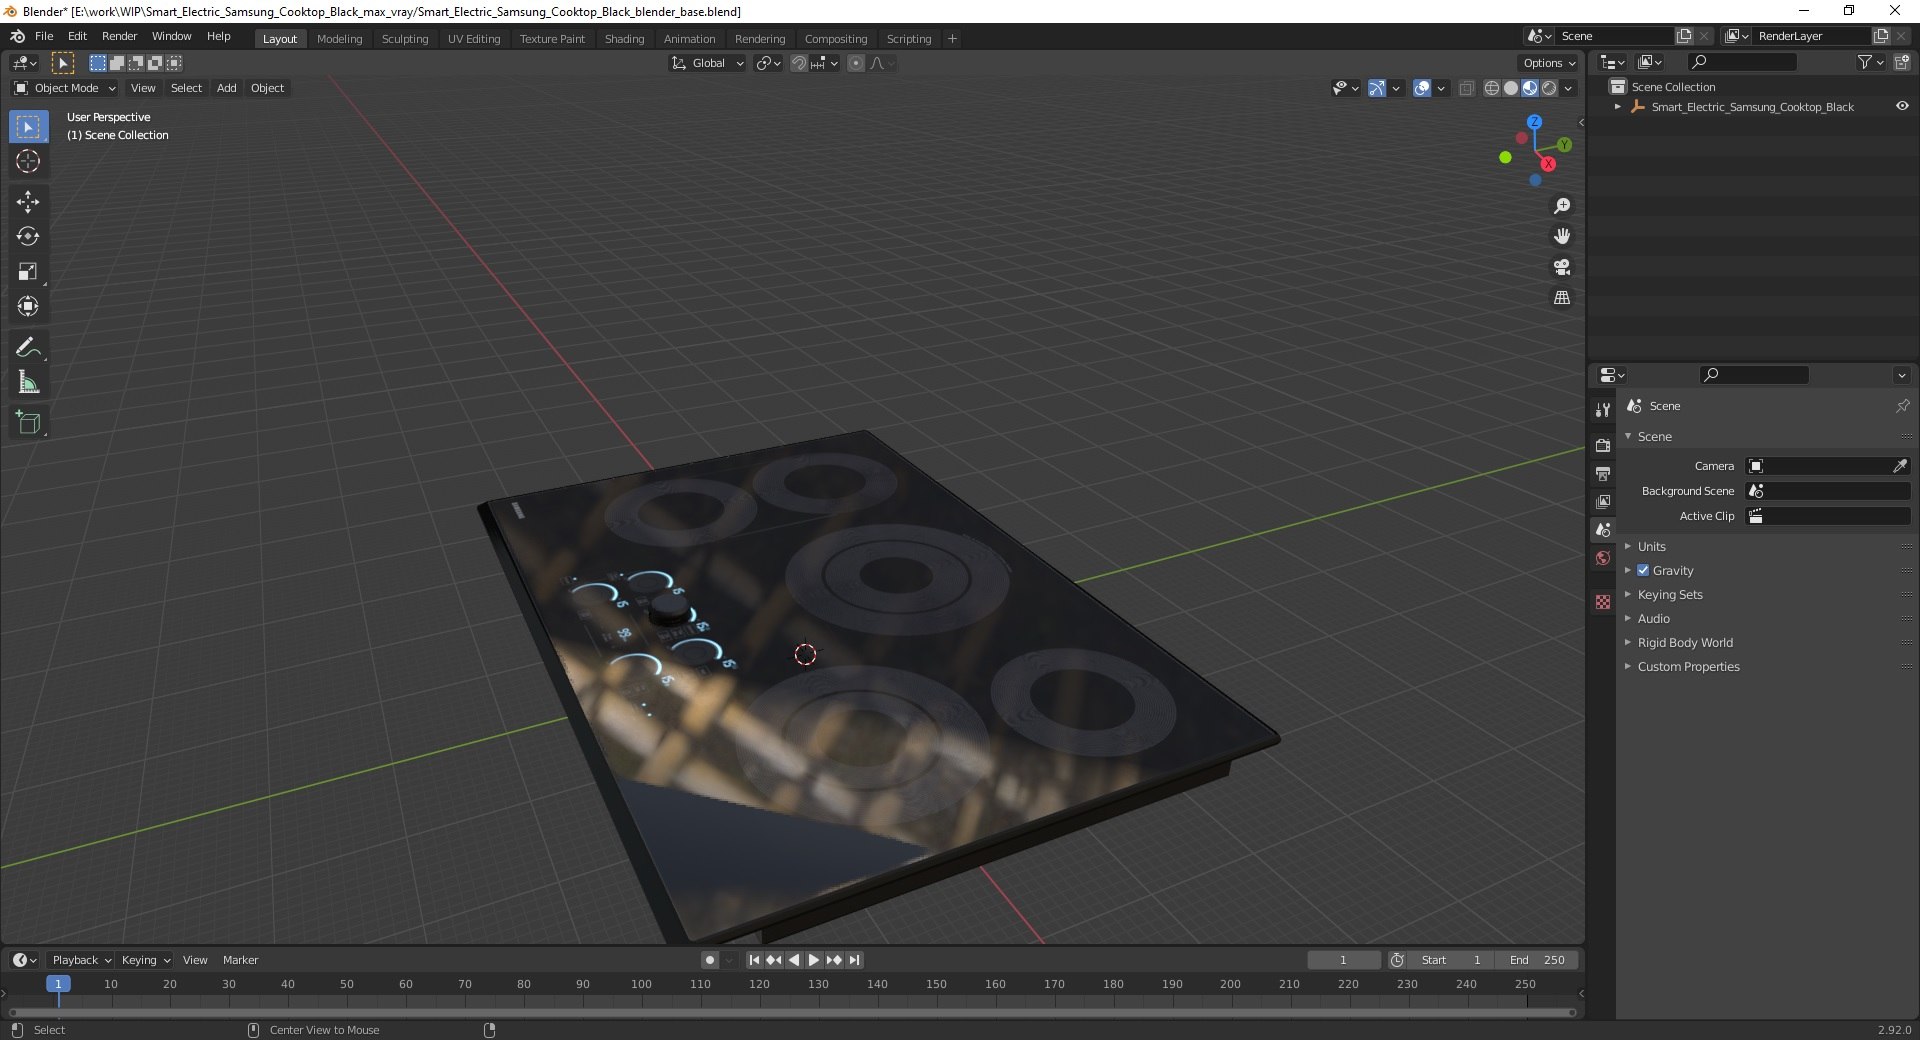The height and width of the screenshot is (1040, 1920).
Task: Select the Select Box tool
Action: [28, 127]
